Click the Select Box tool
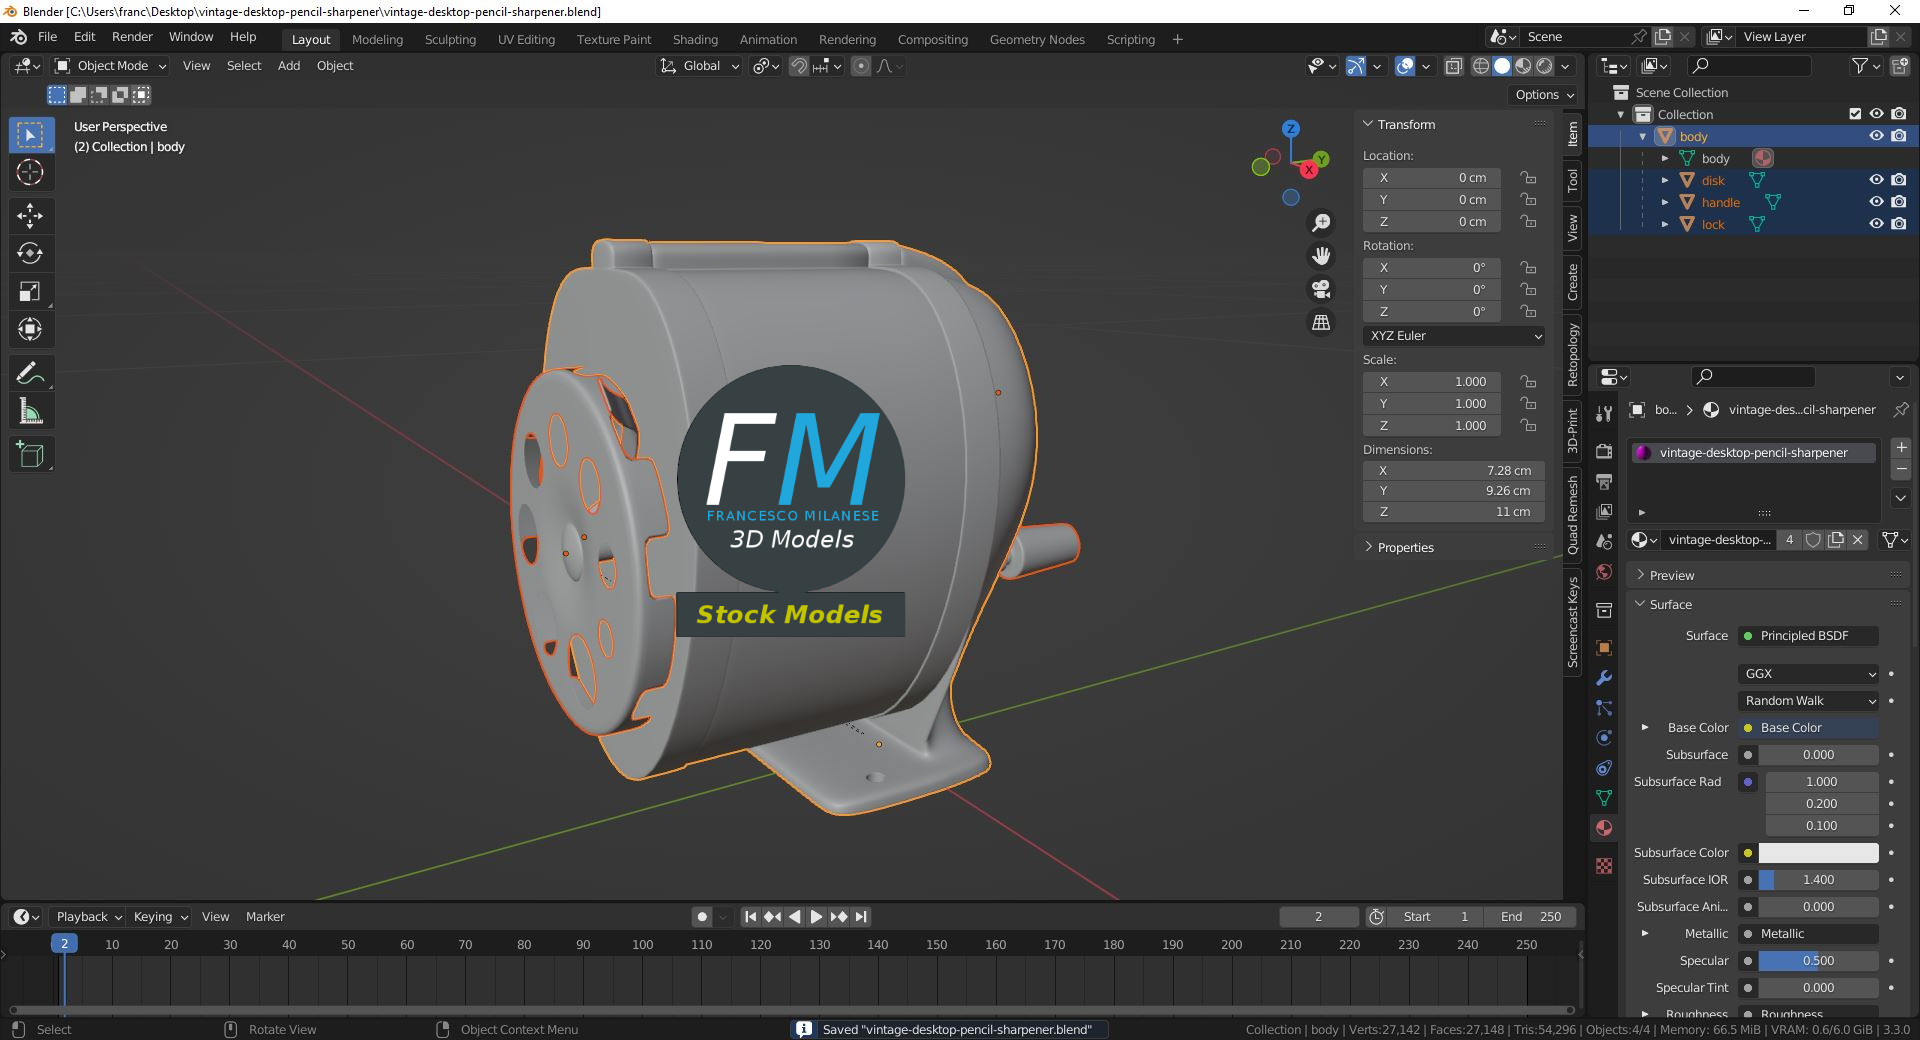 tap(30, 135)
